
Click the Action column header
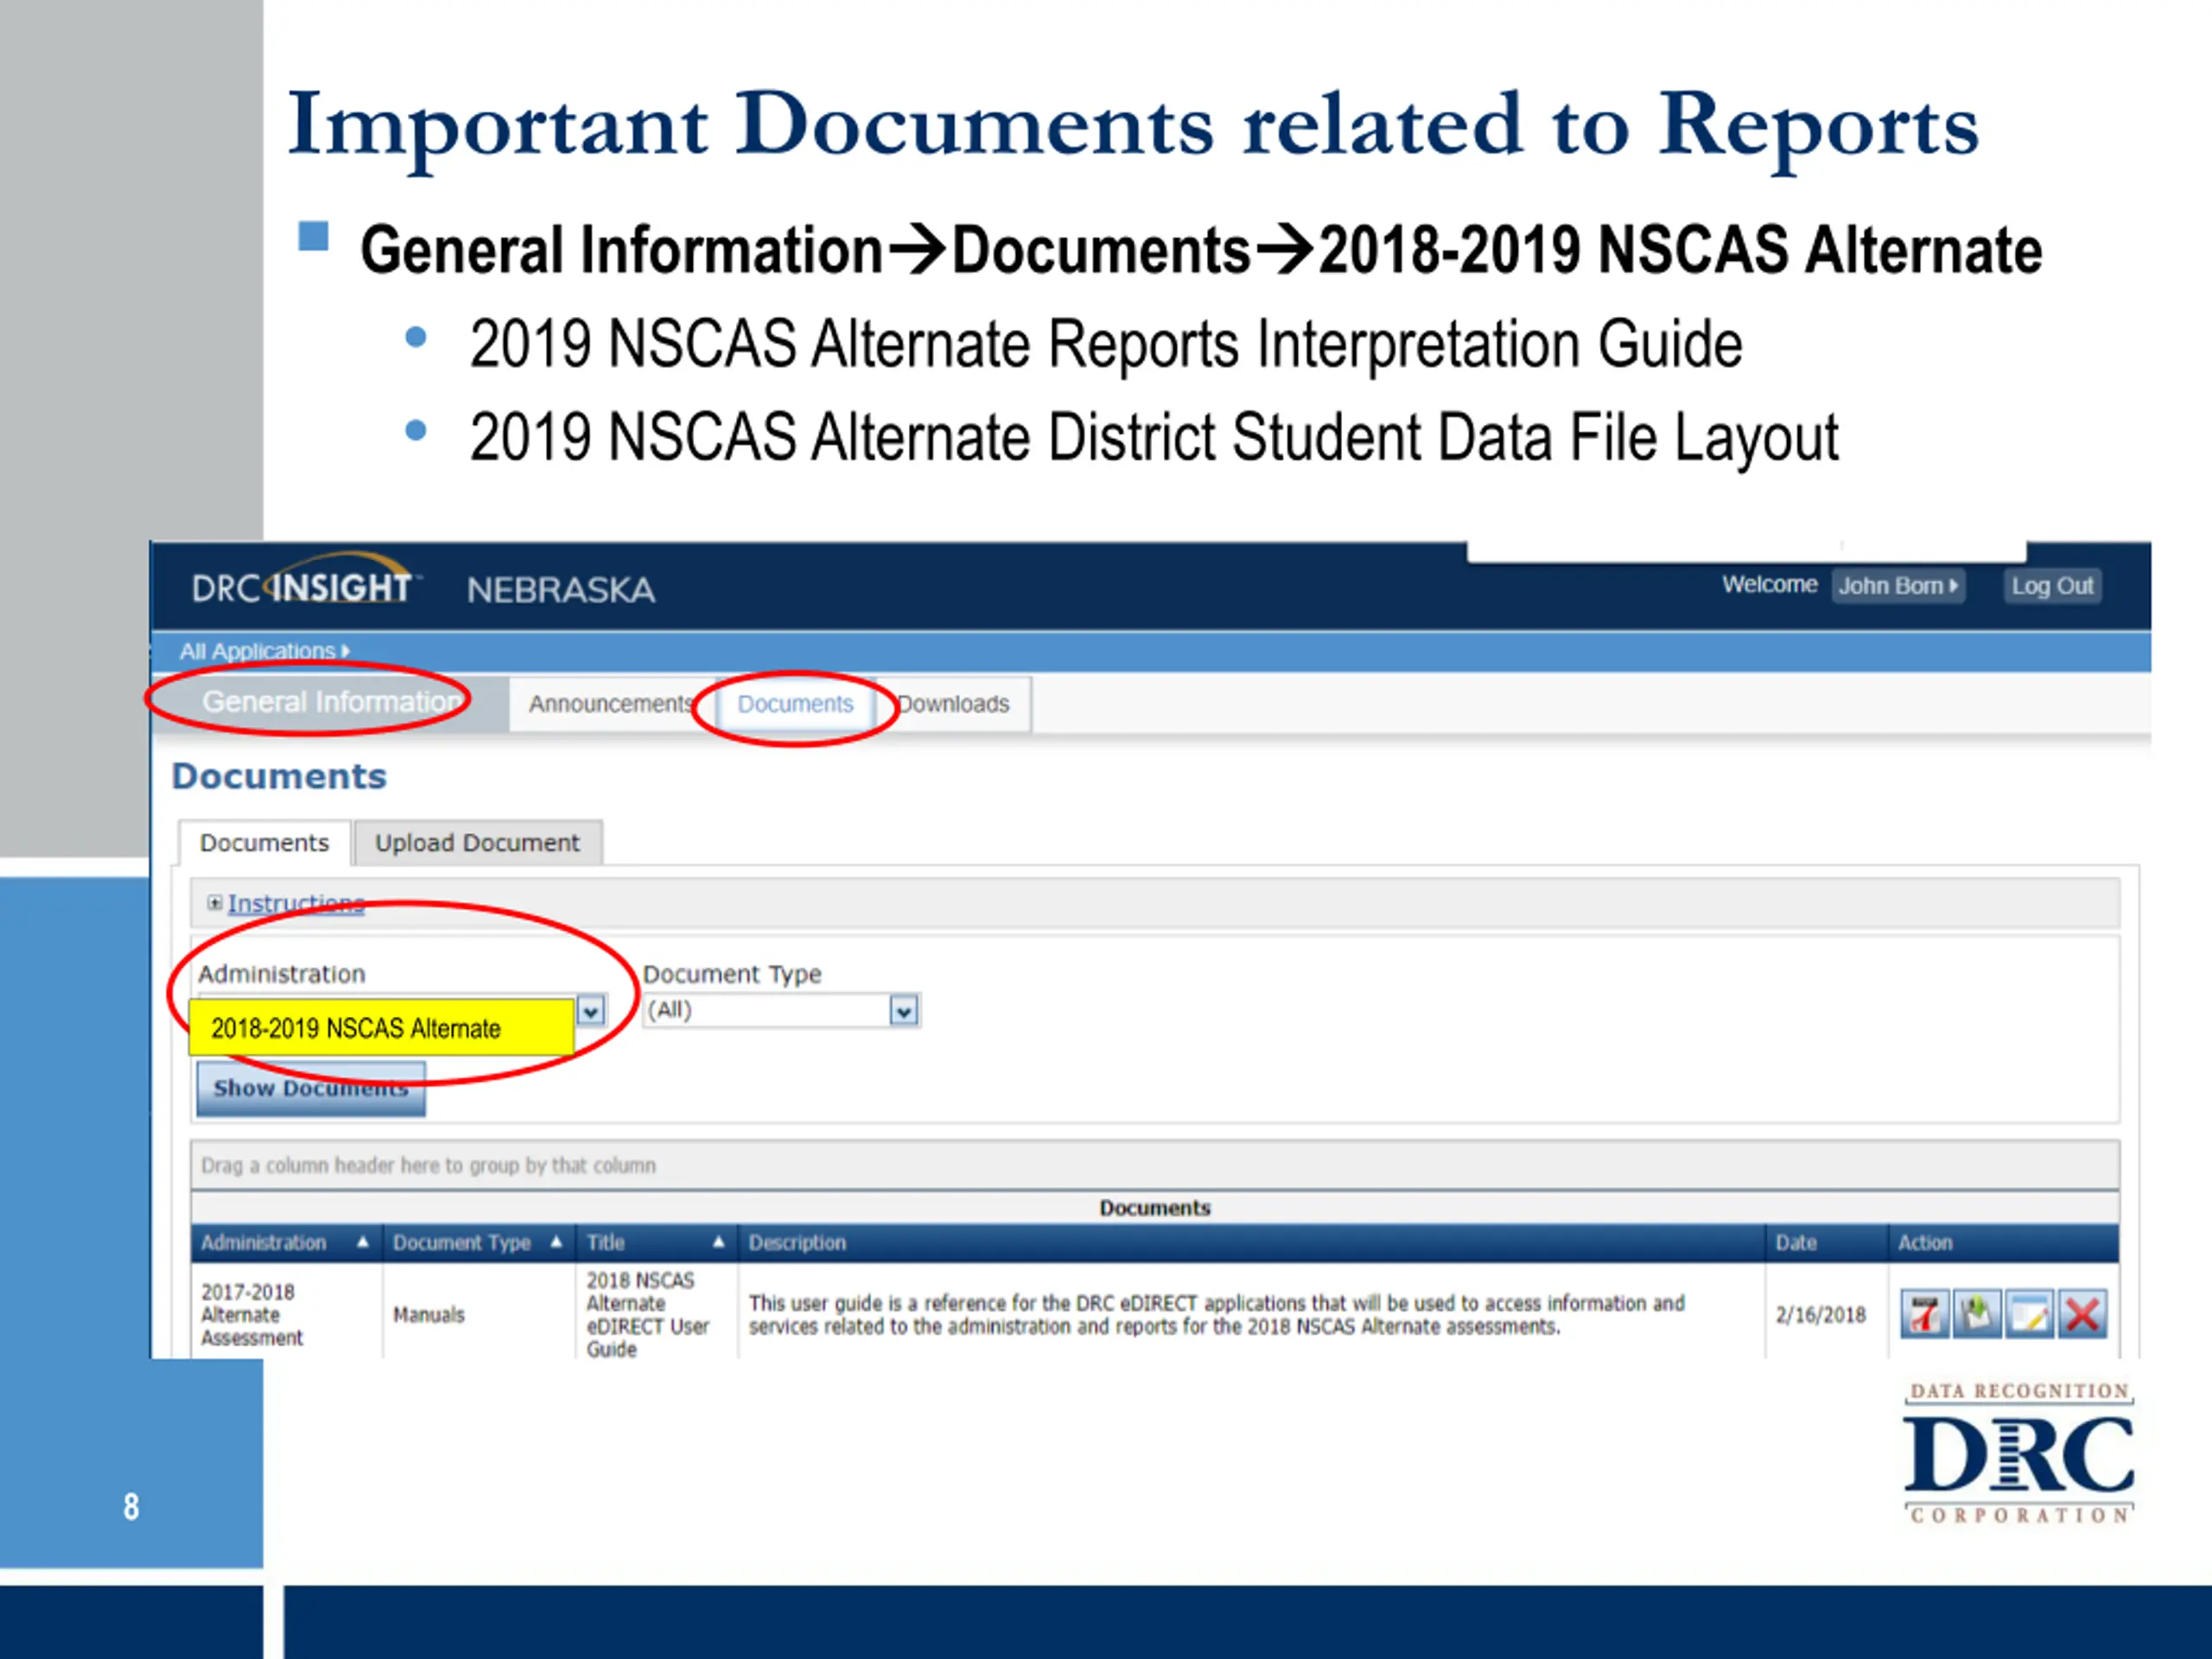(x=2003, y=1243)
